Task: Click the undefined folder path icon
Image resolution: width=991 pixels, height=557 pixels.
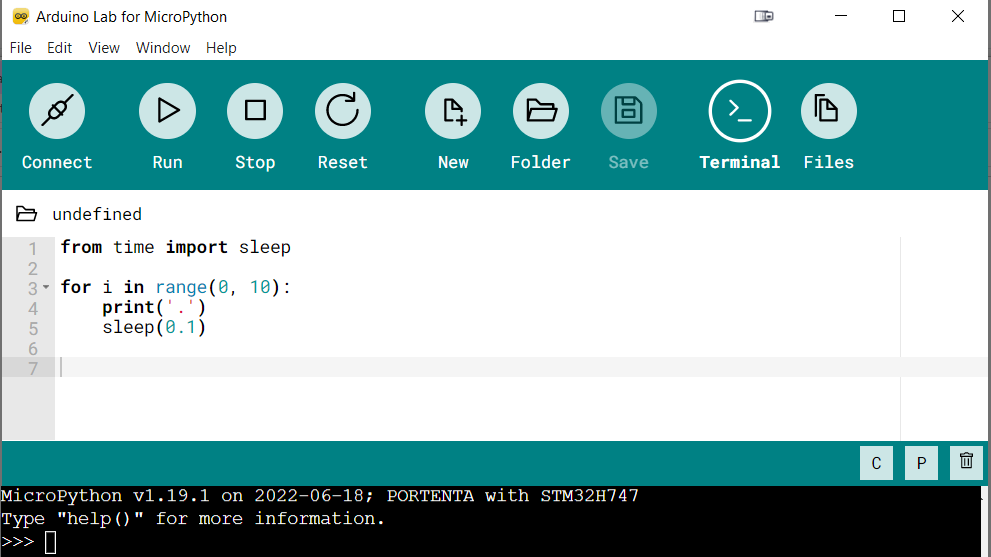Action: (x=27, y=214)
